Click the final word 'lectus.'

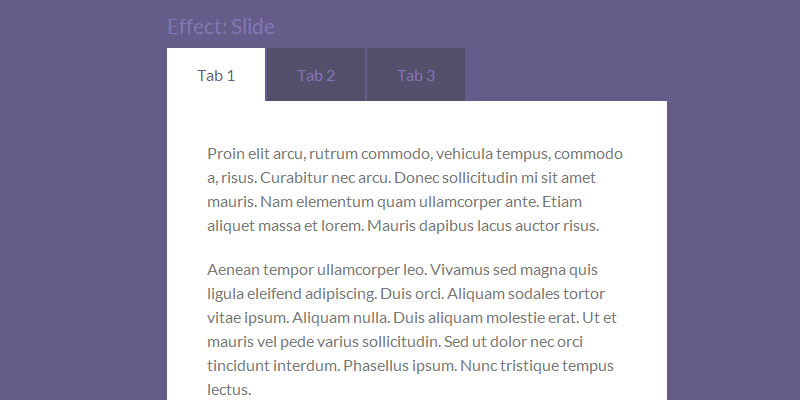point(229,390)
